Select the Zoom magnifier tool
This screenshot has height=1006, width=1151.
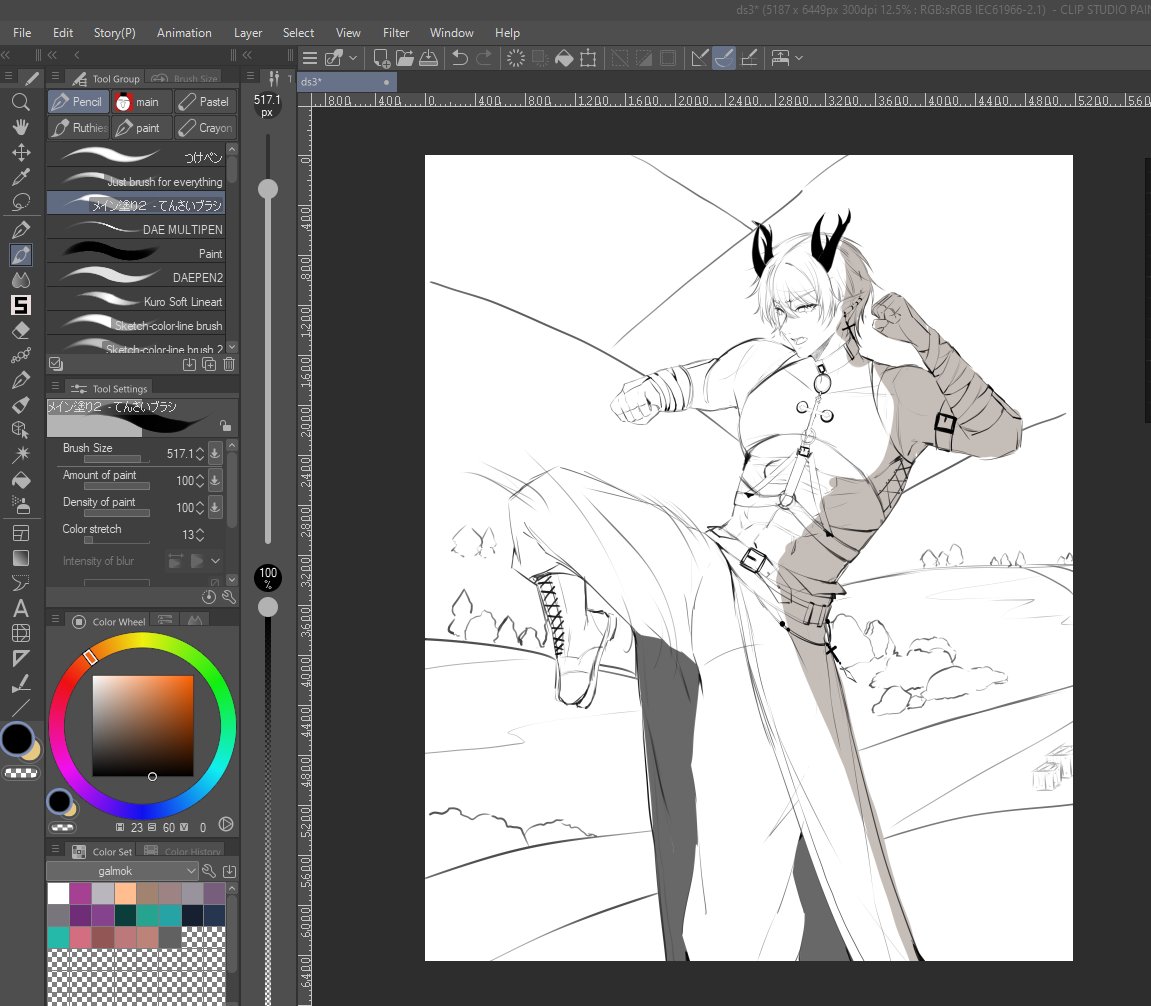tap(21, 101)
